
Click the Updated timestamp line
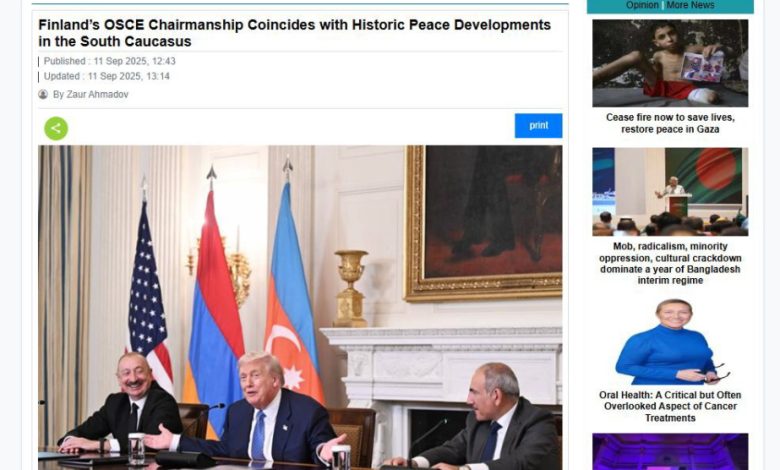pos(106,76)
